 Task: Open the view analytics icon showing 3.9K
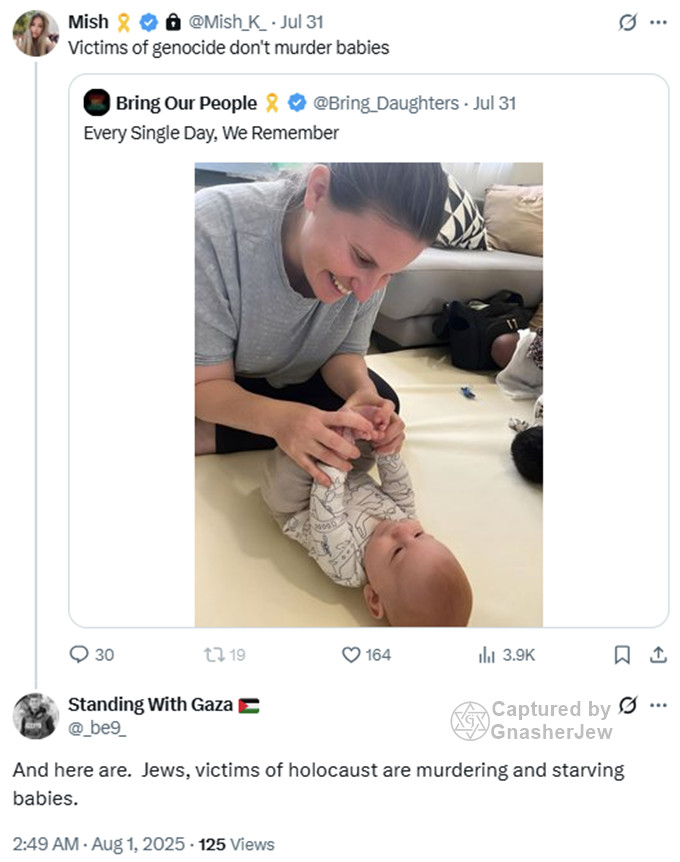click(488, 655)
